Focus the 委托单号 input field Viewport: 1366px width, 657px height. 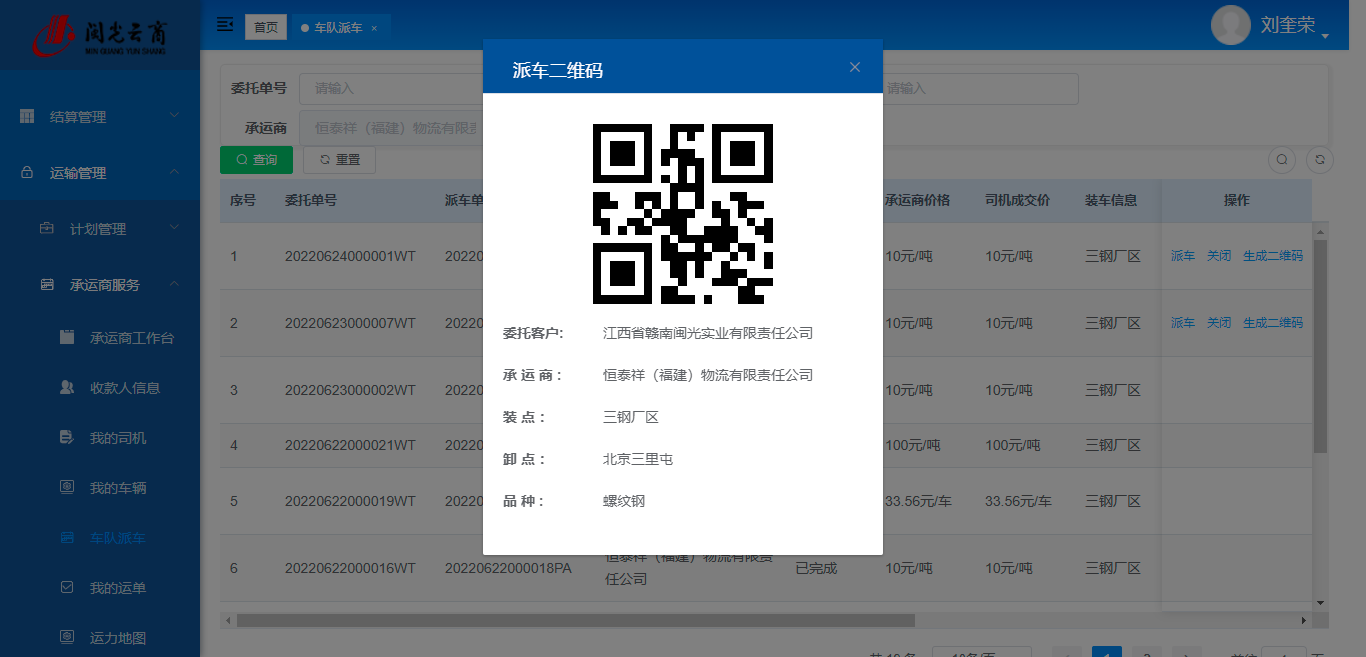393,88
